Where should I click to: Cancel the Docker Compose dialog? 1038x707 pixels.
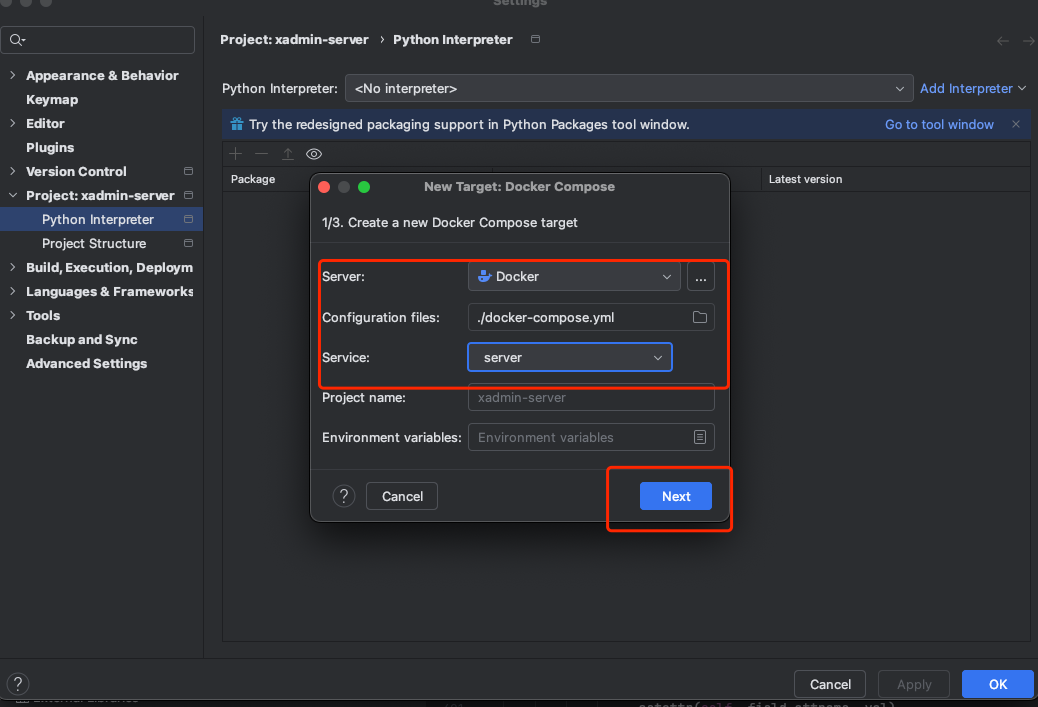tap(402, 496)
